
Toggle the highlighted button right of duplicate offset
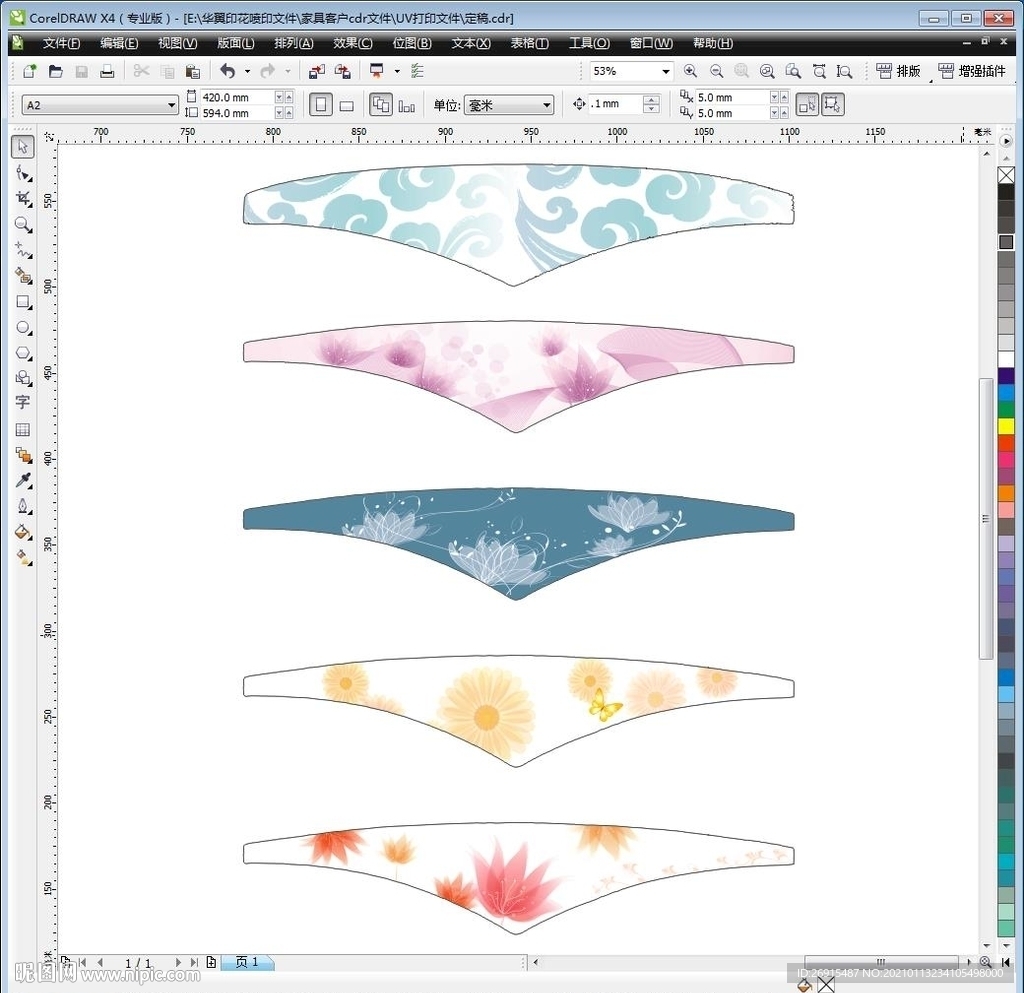point(807,105)
